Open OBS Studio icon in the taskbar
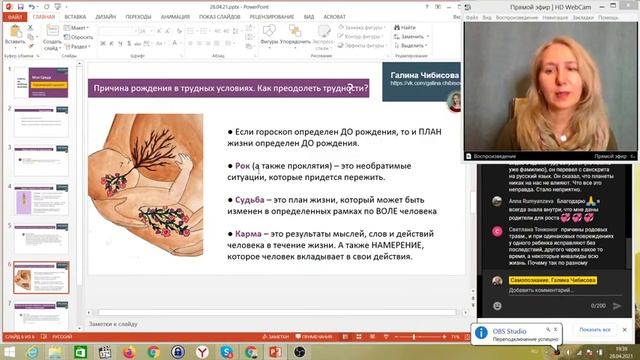The height and width of the screenshot is (360, 640). tap(300, 352)
